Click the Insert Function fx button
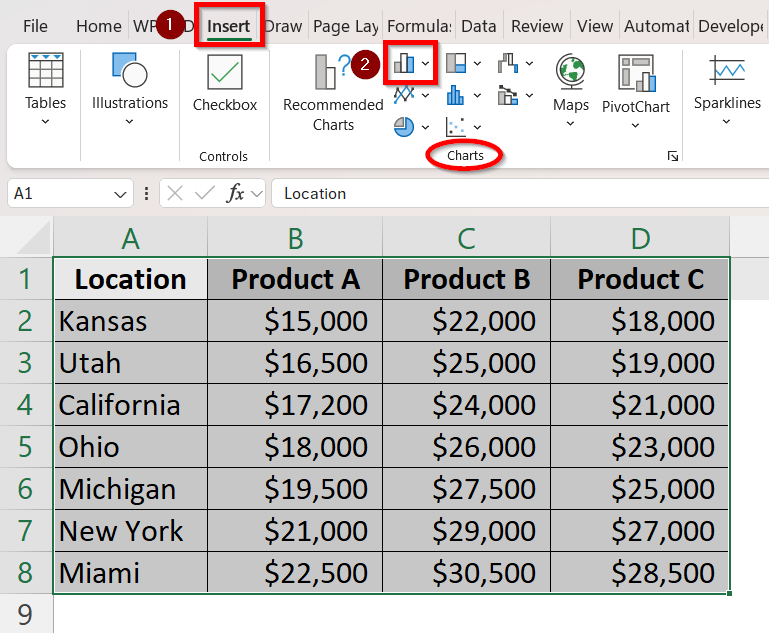 [x=236, y=194]
